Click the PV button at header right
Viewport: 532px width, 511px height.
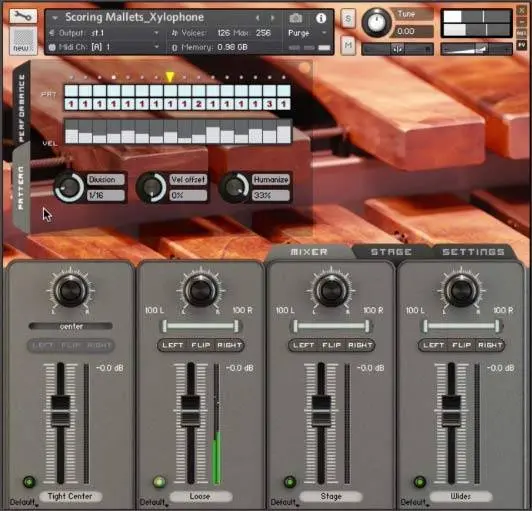521,45
